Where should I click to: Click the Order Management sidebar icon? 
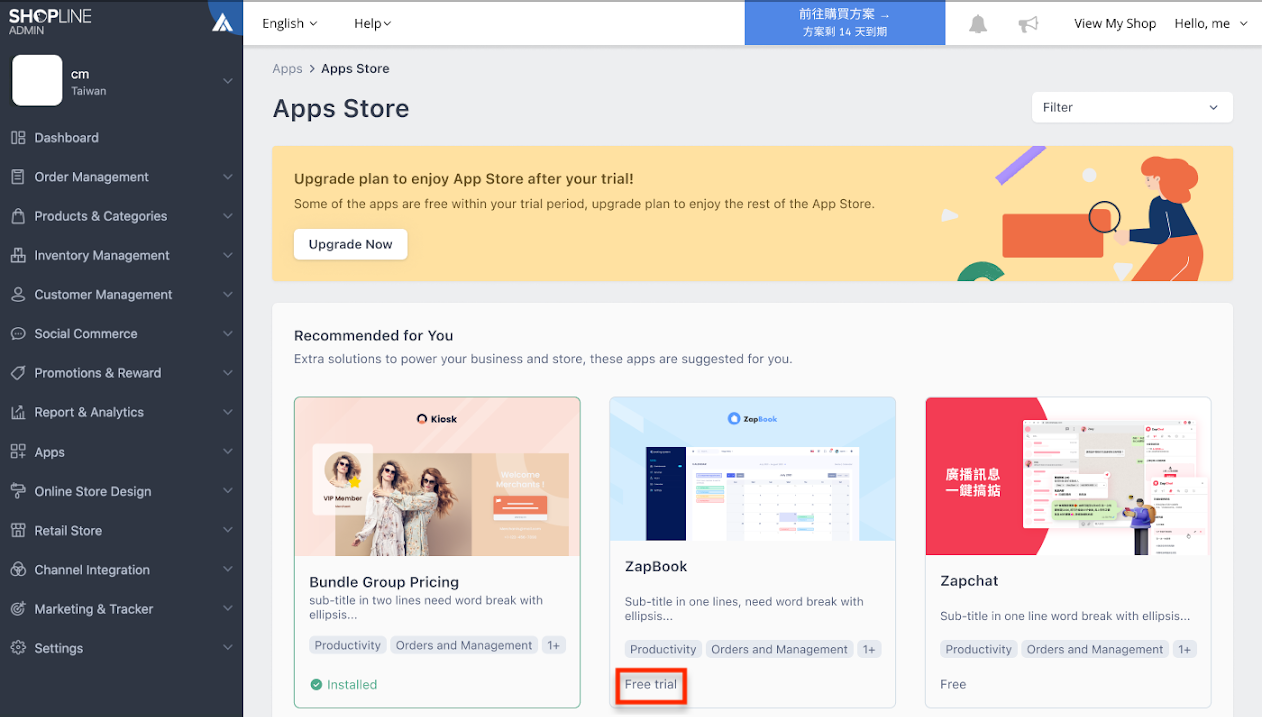coord(18,177)
